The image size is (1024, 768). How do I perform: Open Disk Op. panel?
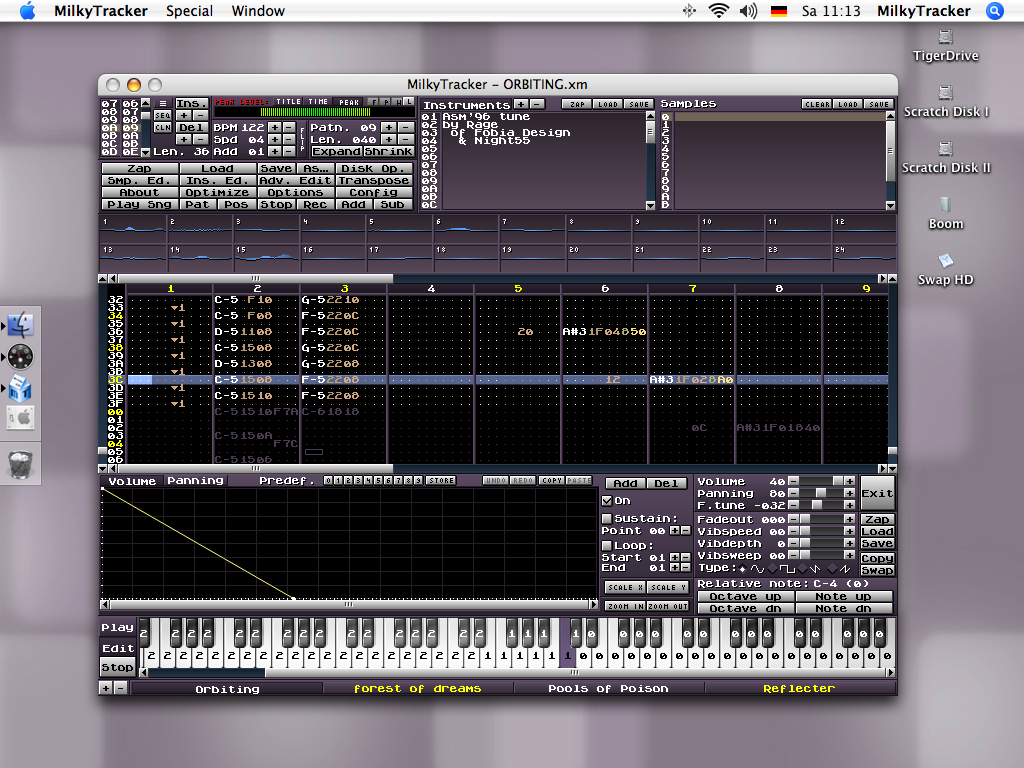point(374,168)
